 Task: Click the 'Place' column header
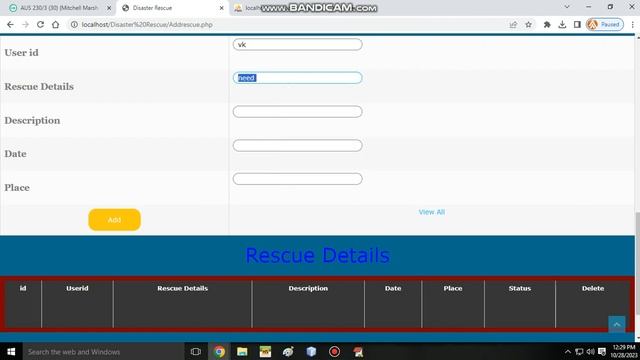pos(453,288)
